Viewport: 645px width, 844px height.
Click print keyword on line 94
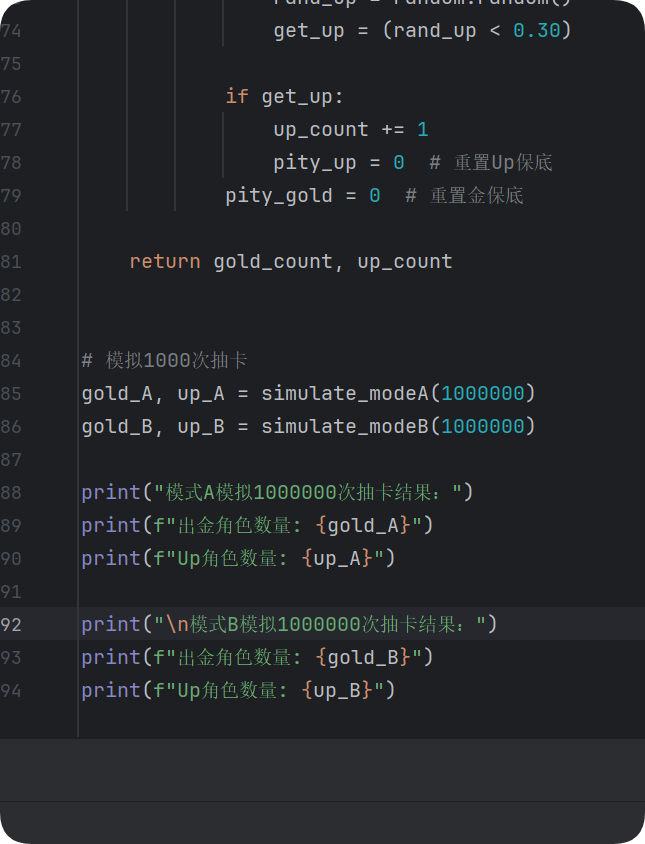tap(111, 690)
